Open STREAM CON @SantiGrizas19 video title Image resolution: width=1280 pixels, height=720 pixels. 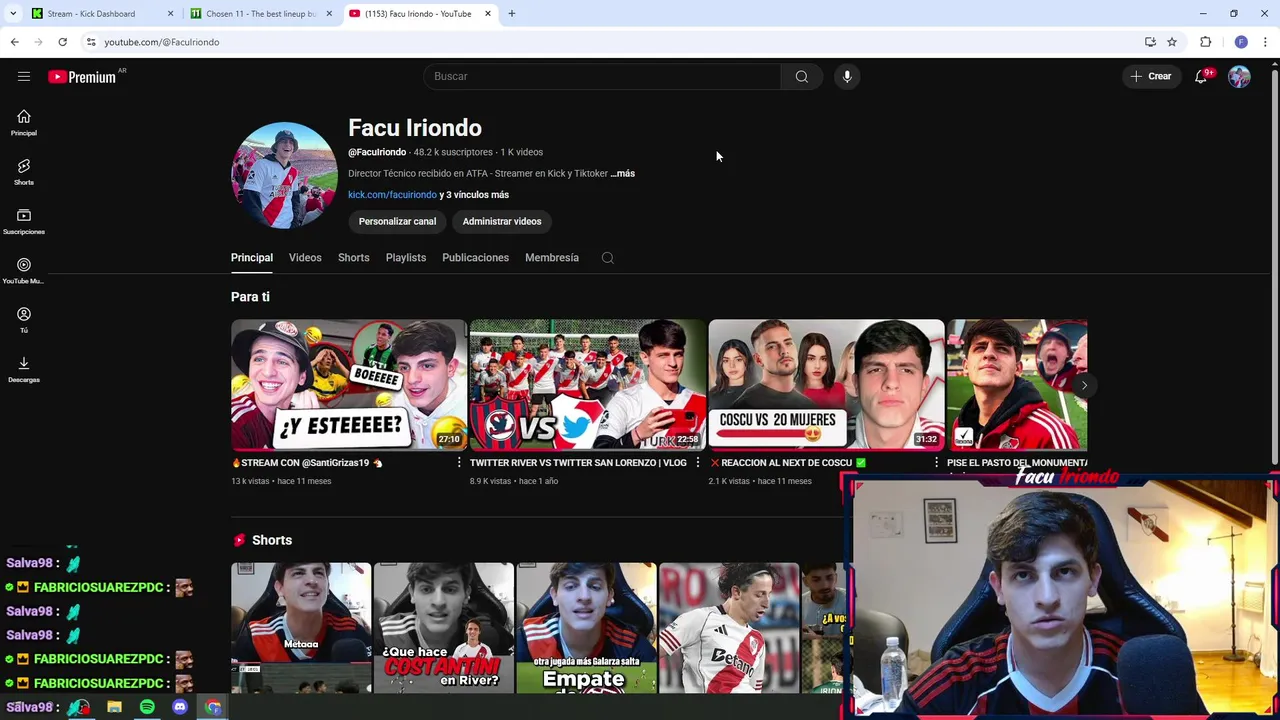[x=307, y=463]
